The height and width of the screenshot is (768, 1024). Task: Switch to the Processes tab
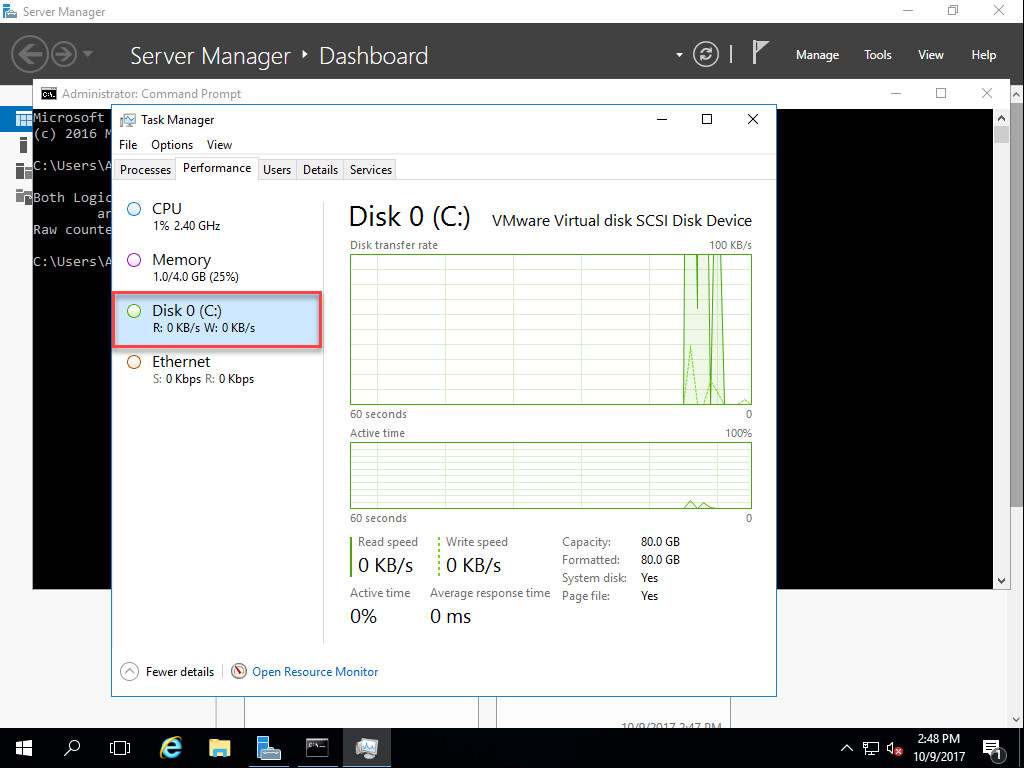[144, 169]
